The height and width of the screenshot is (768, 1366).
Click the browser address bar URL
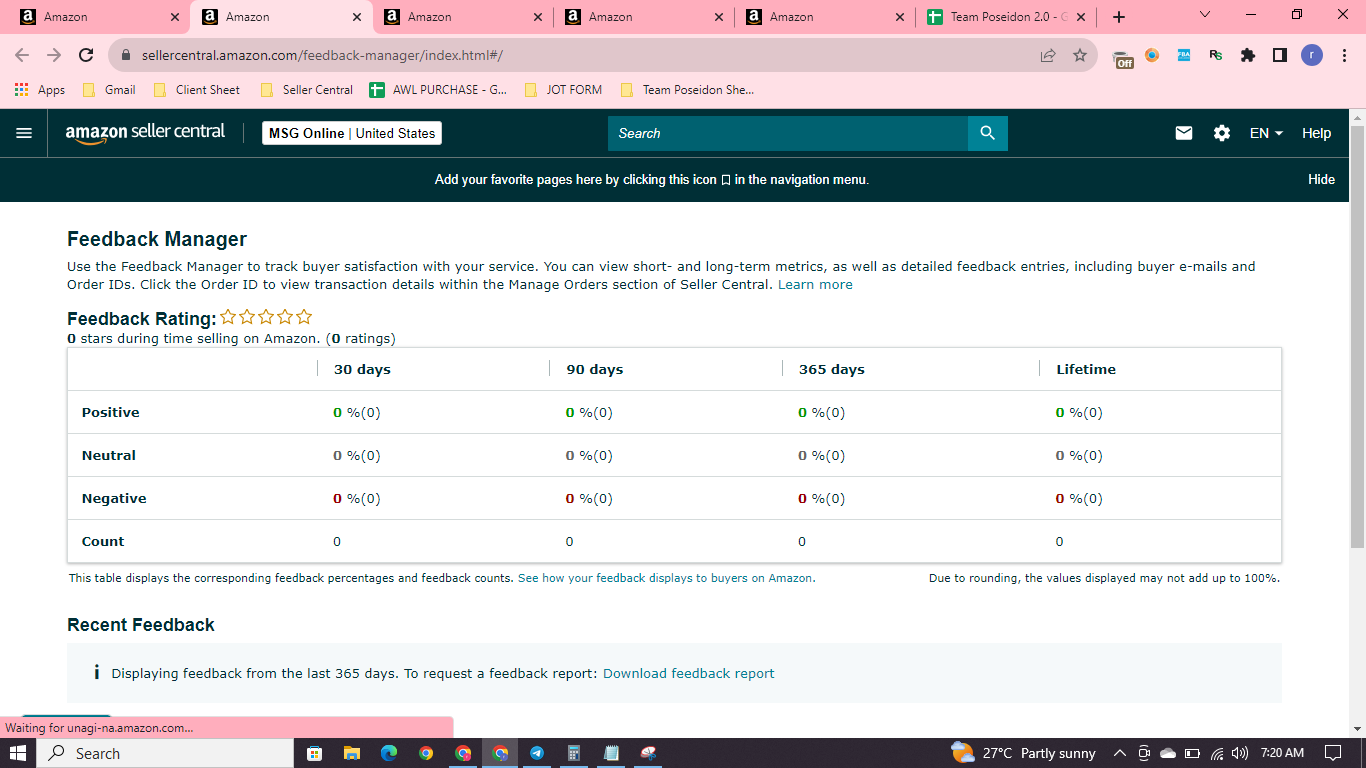click(322, 56)
